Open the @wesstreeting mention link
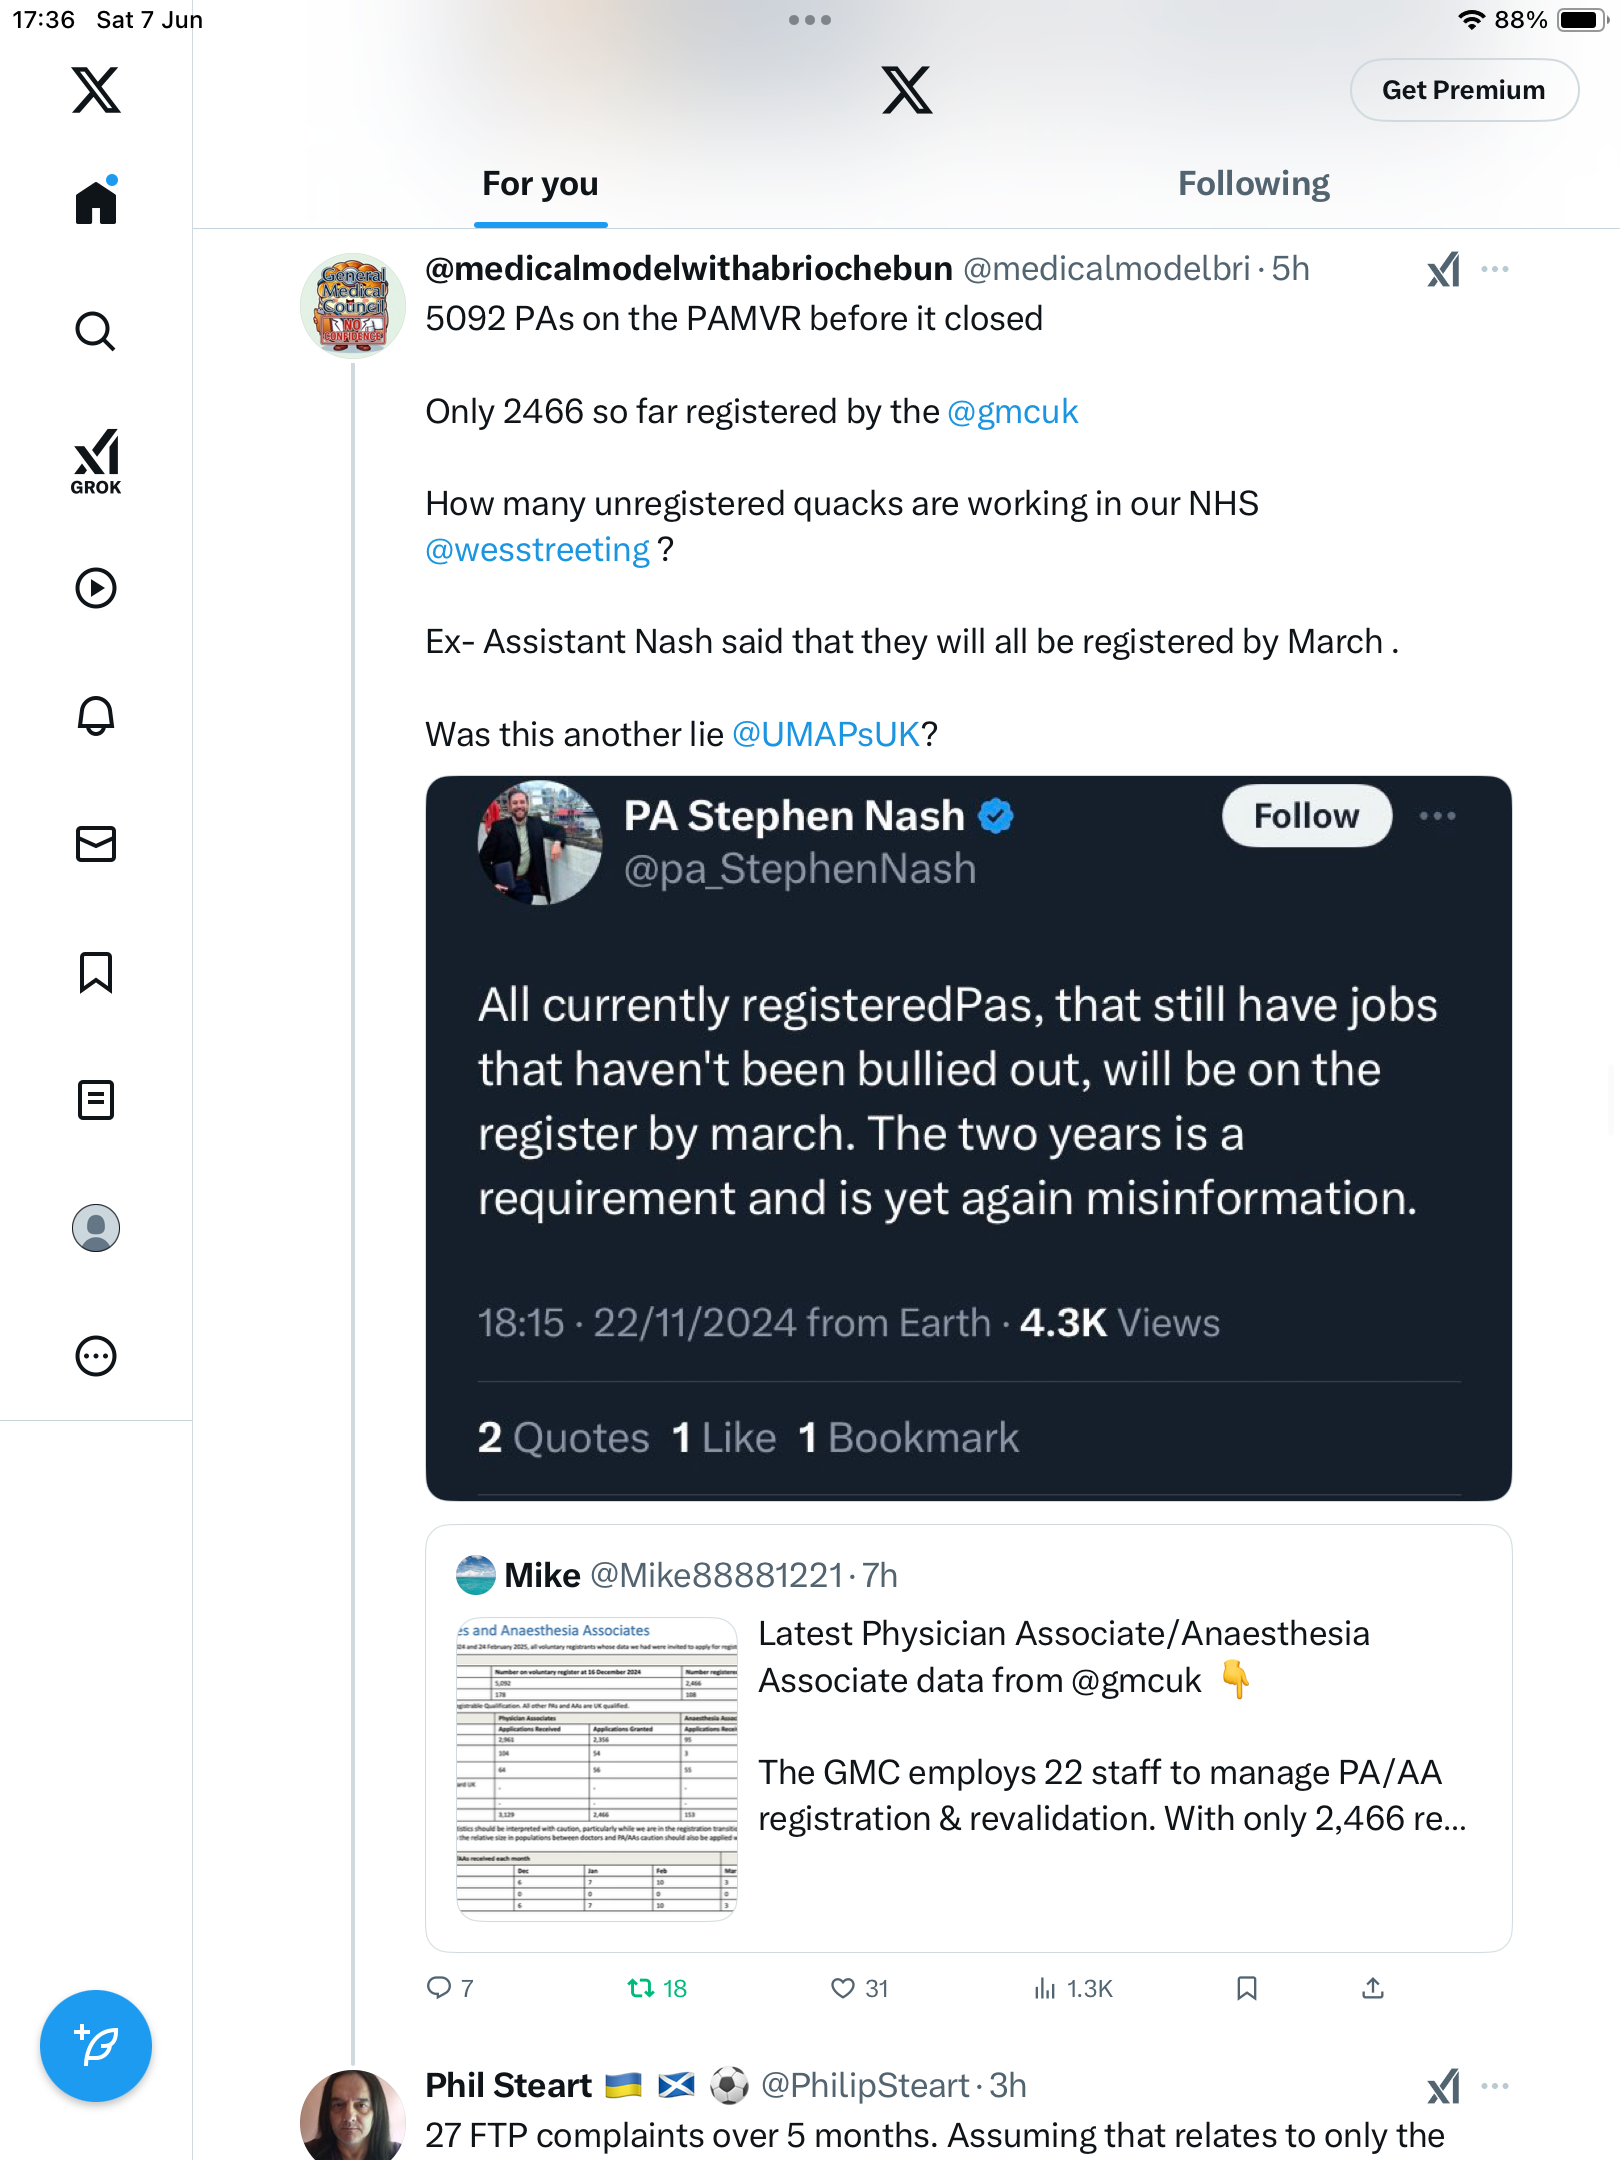 [537, 550]
